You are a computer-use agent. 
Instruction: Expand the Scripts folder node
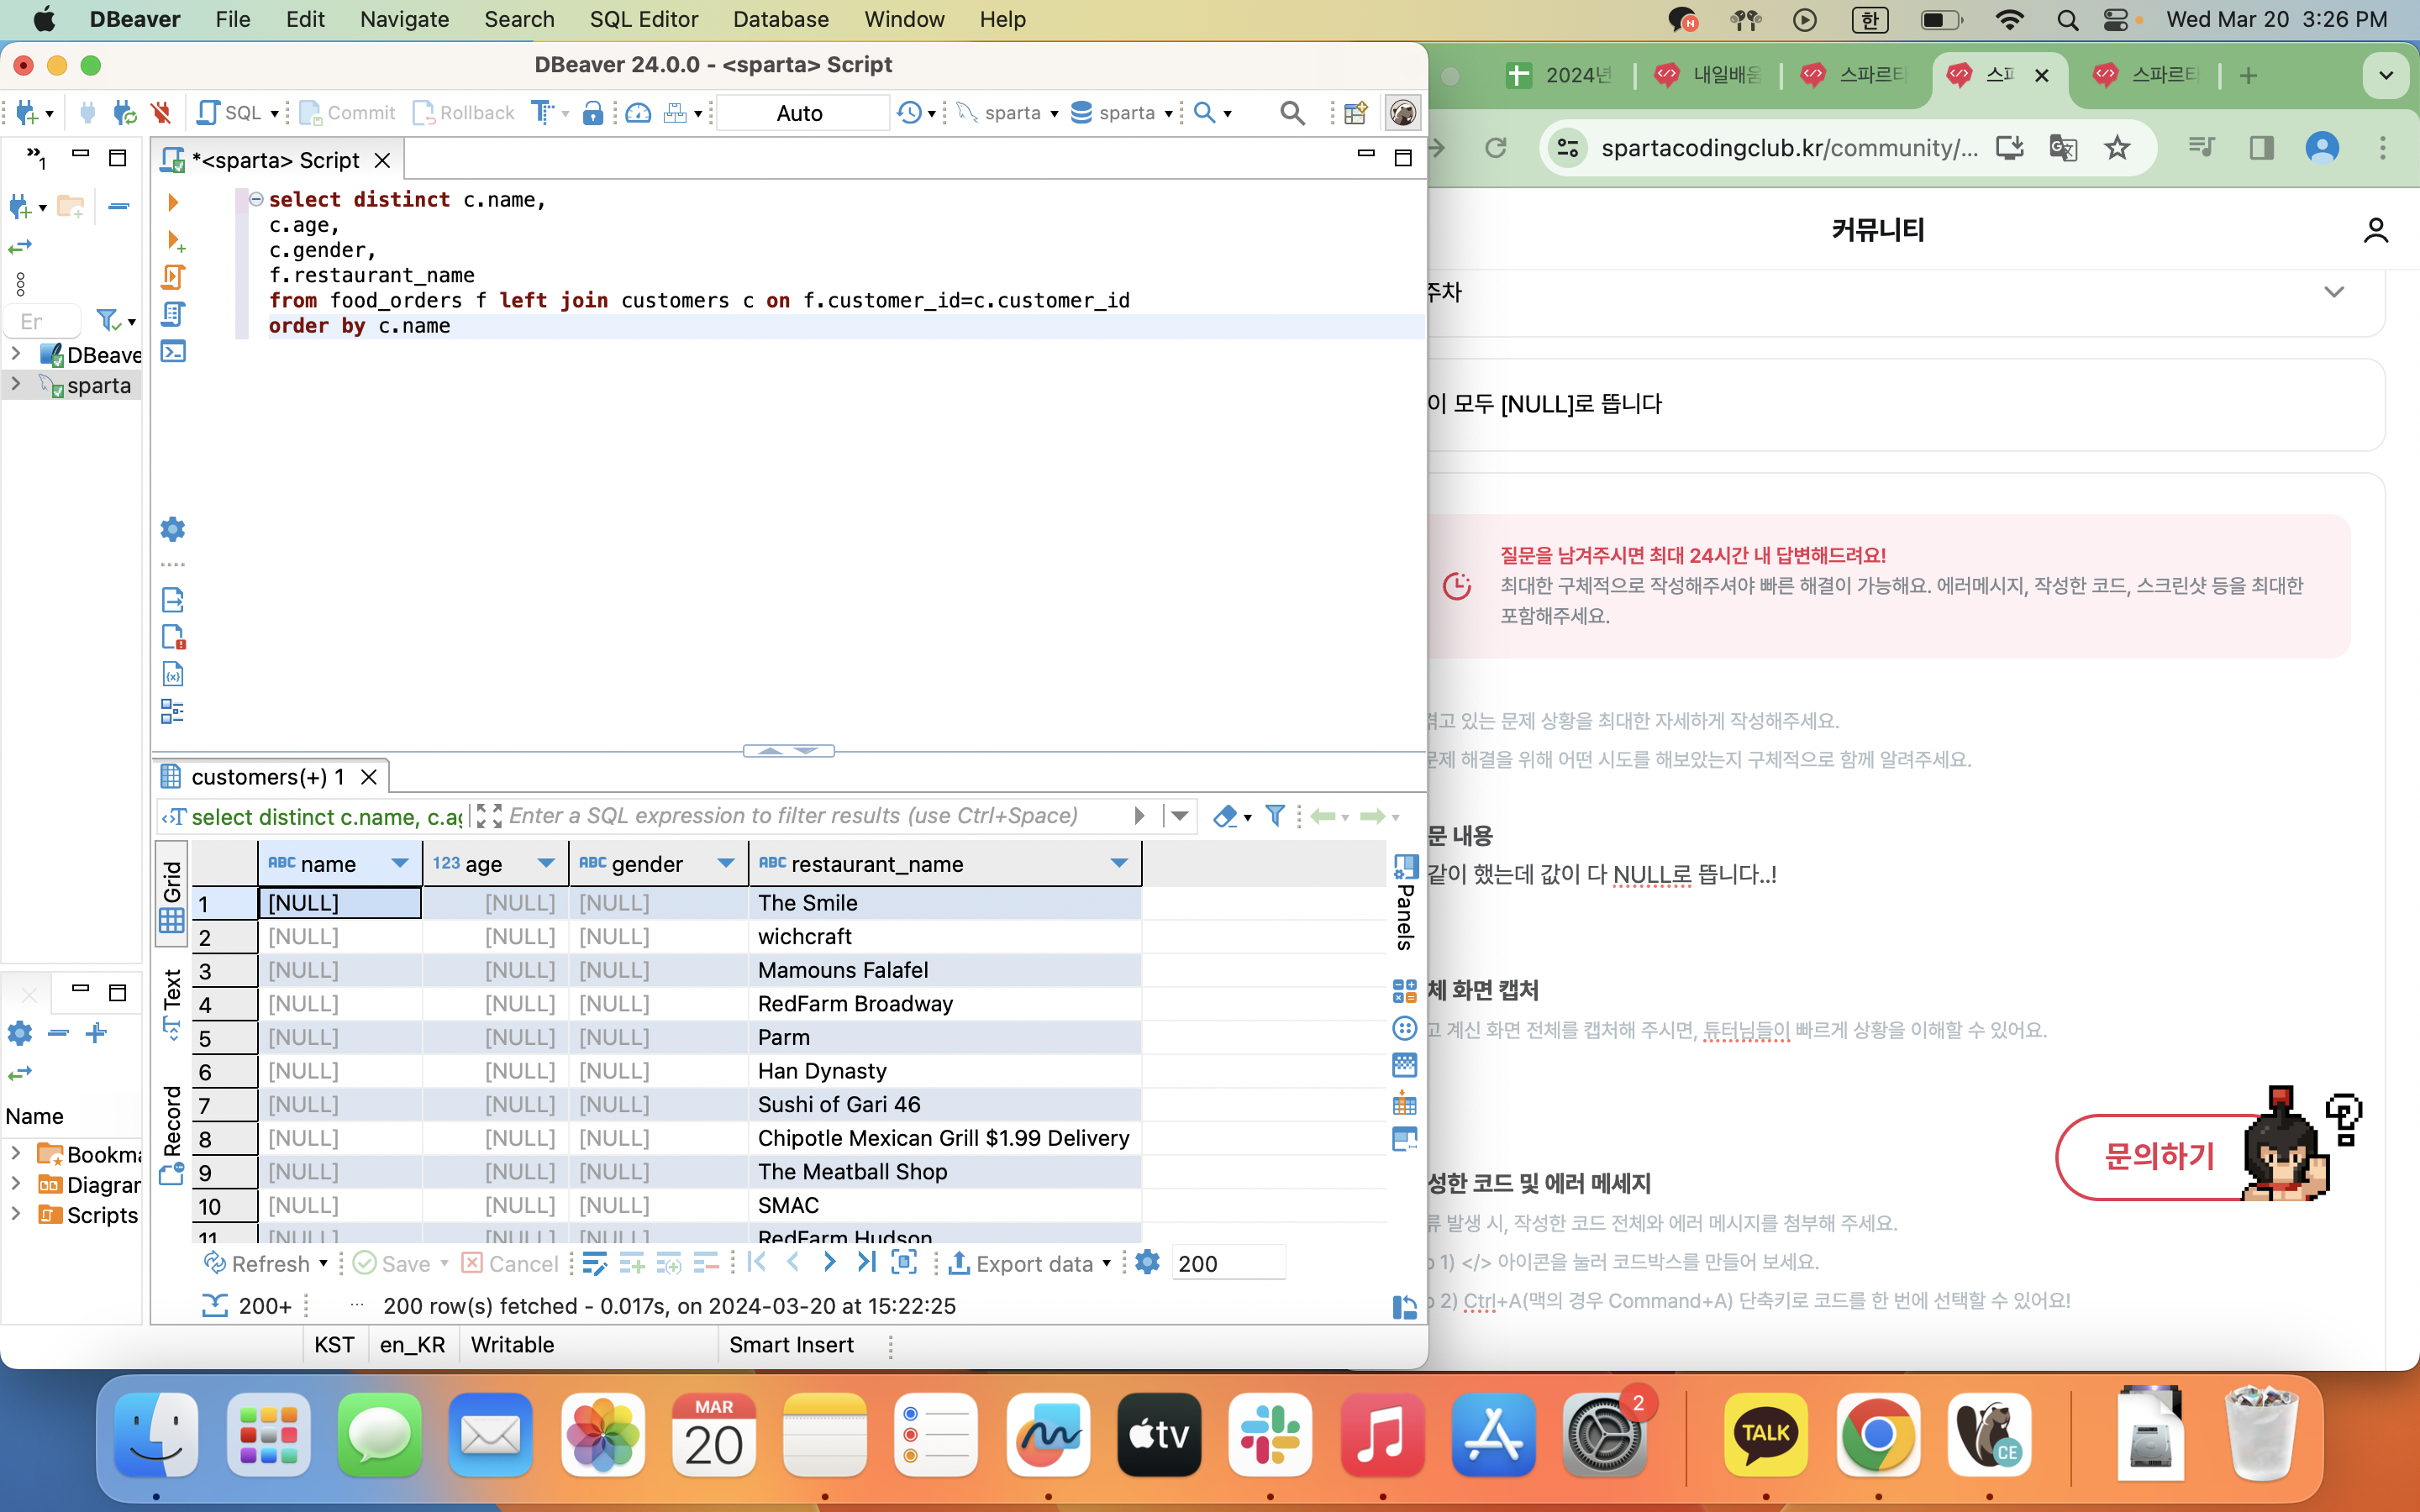click(15, 1214)
